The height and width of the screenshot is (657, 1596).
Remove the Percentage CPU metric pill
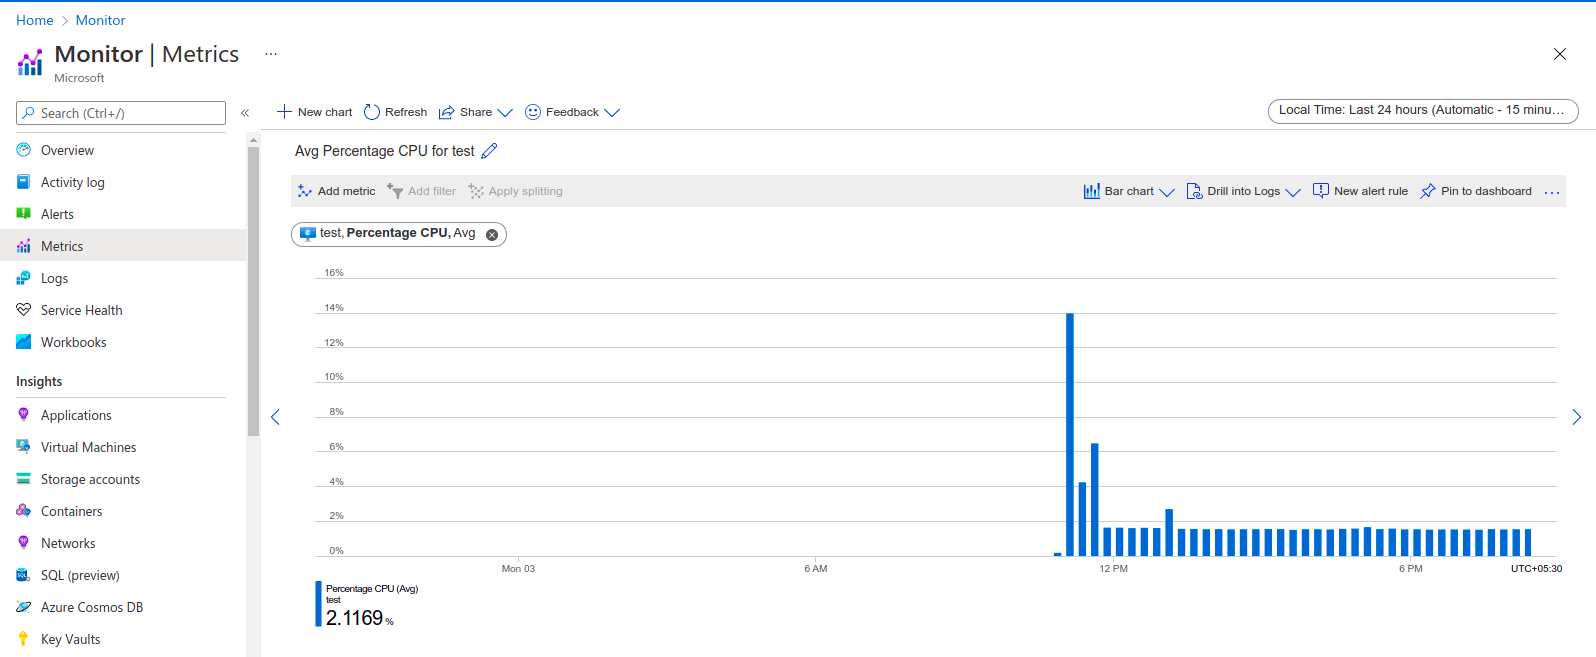492,235
